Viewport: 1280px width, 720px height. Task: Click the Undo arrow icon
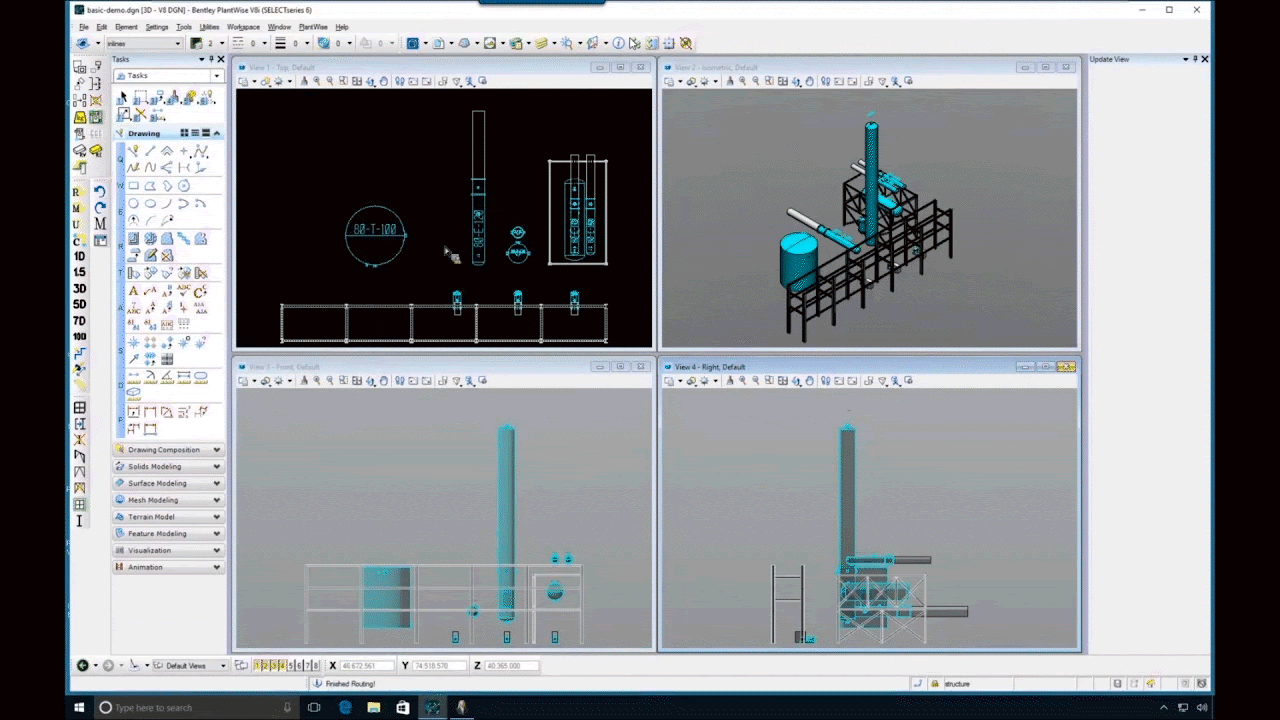tap(100, 191)
